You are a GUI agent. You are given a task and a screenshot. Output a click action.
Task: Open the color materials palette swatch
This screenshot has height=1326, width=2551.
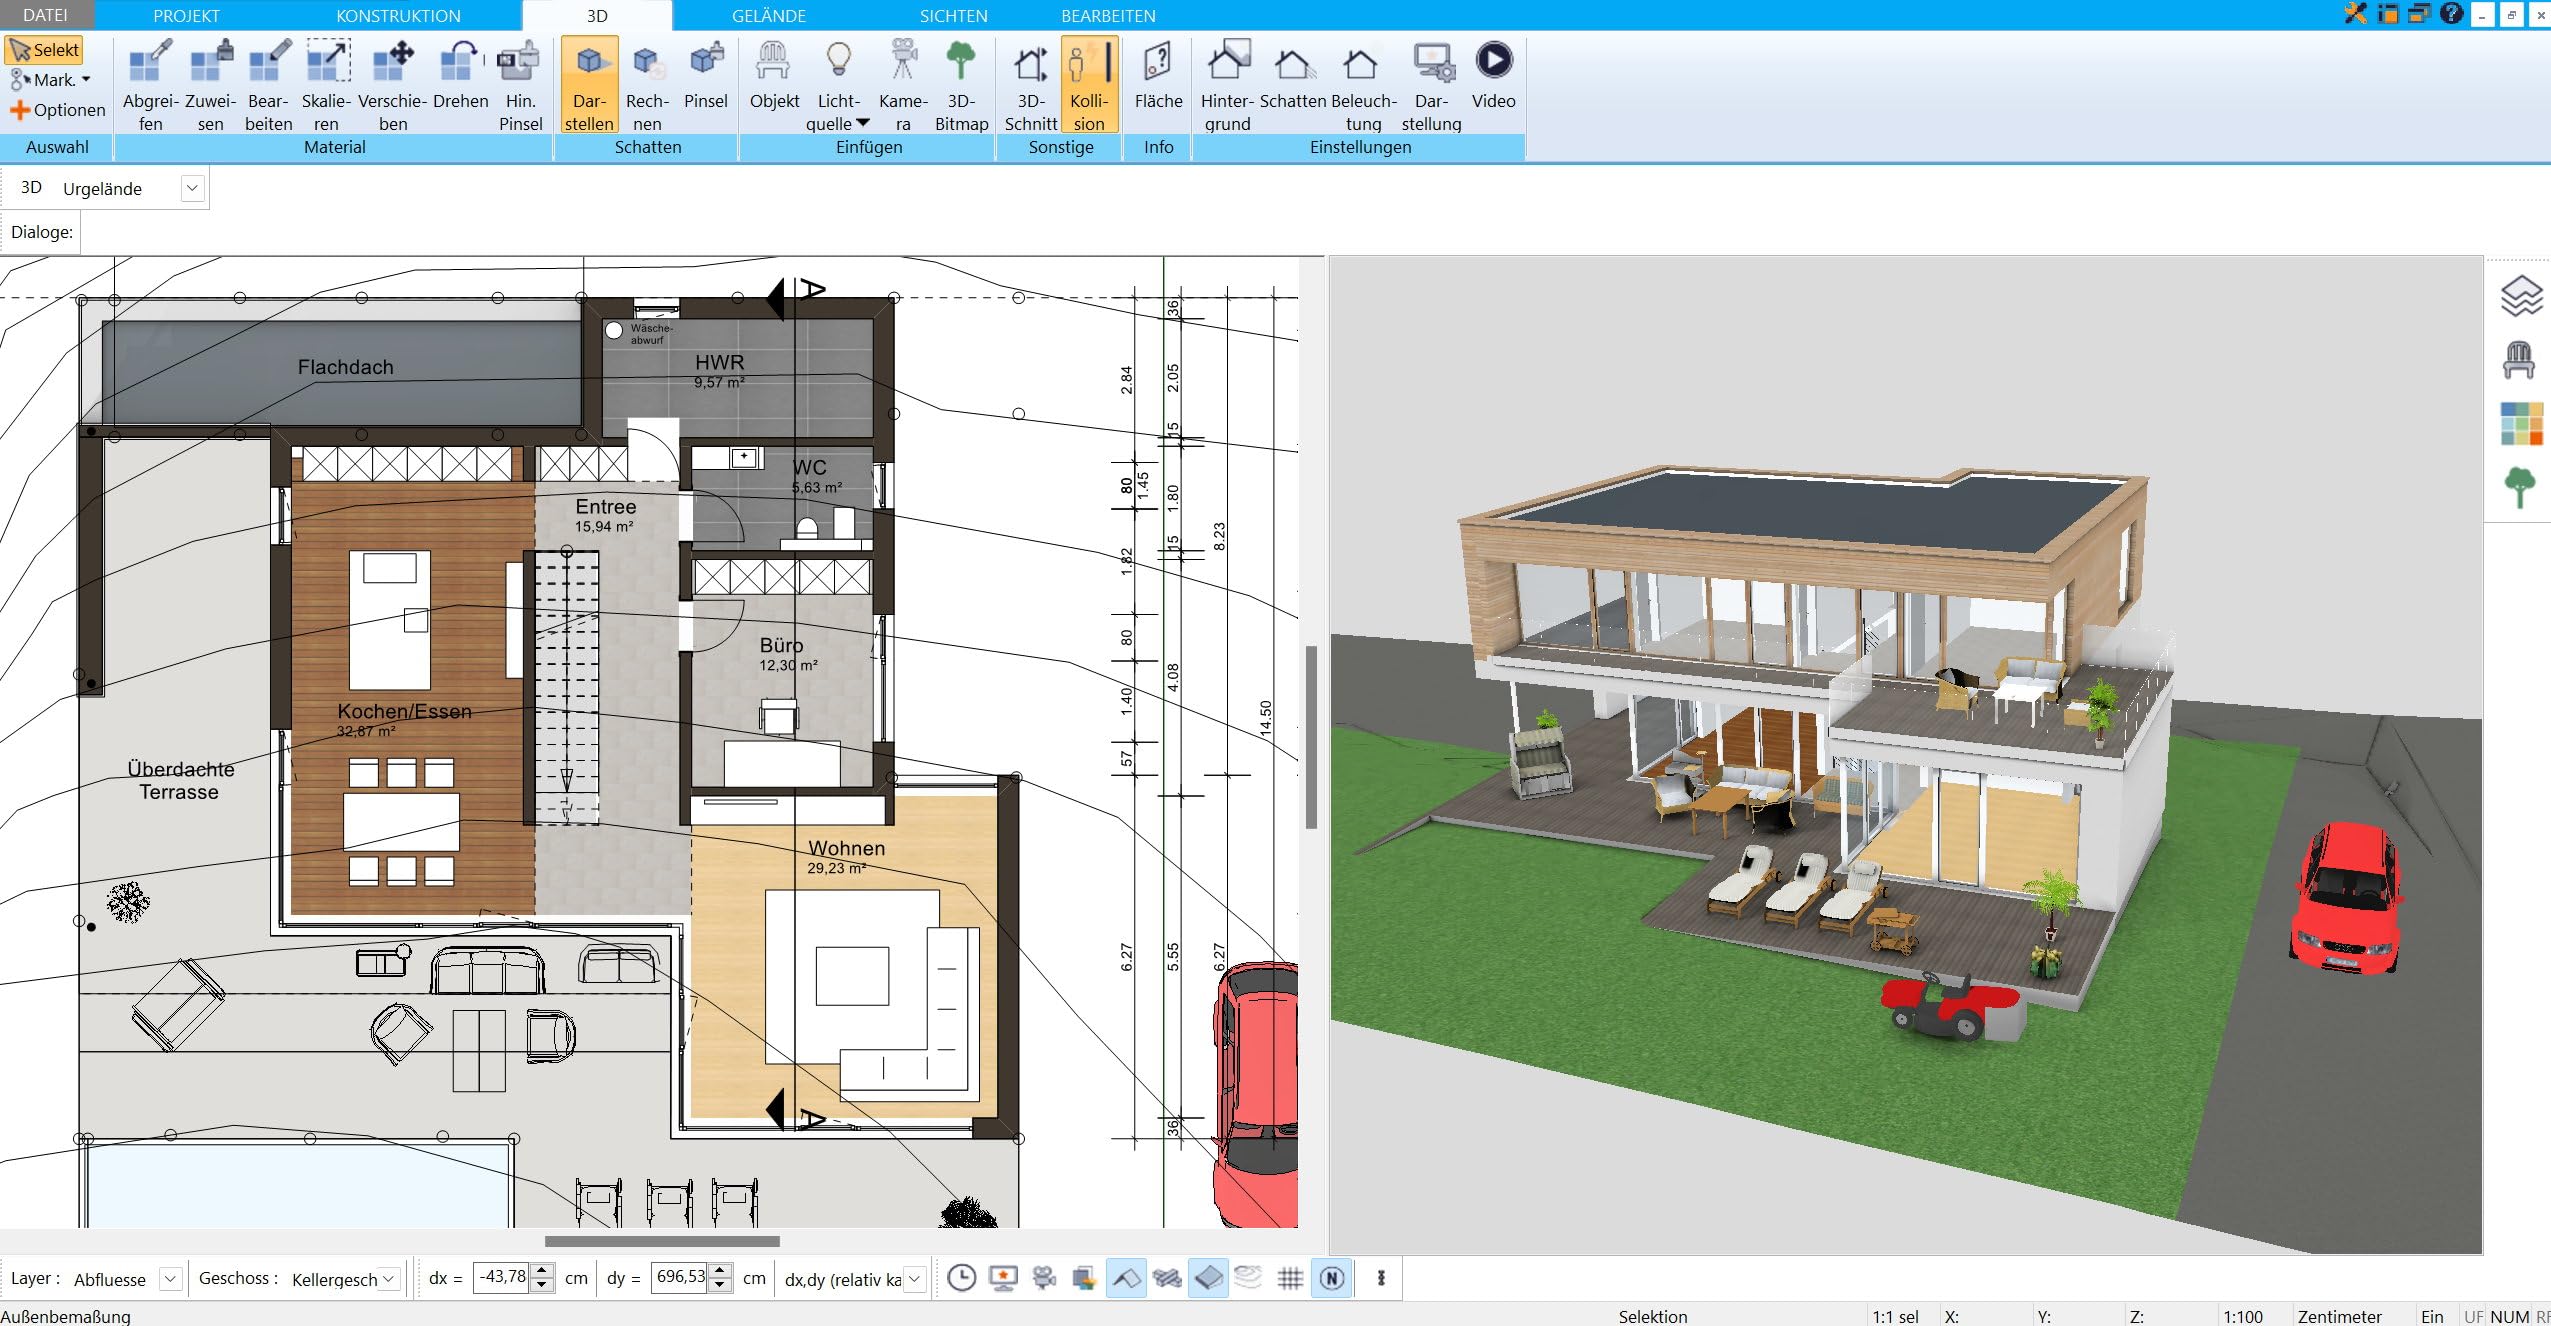click(x=2521, y=423)
